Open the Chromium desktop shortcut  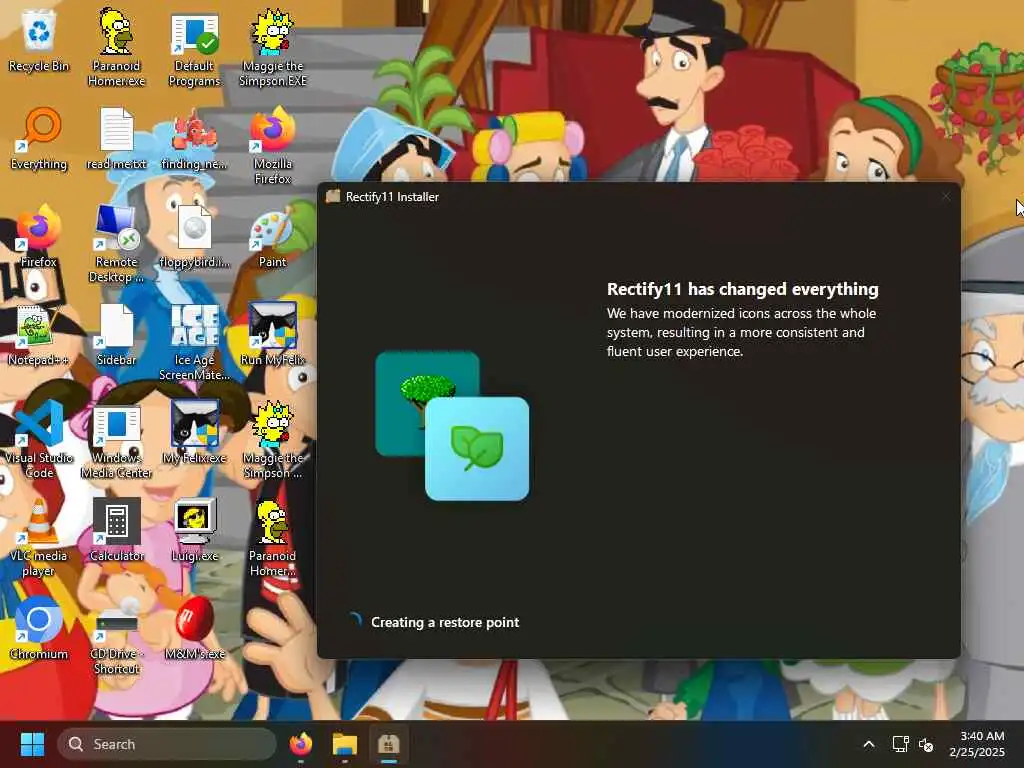(39, 629)
